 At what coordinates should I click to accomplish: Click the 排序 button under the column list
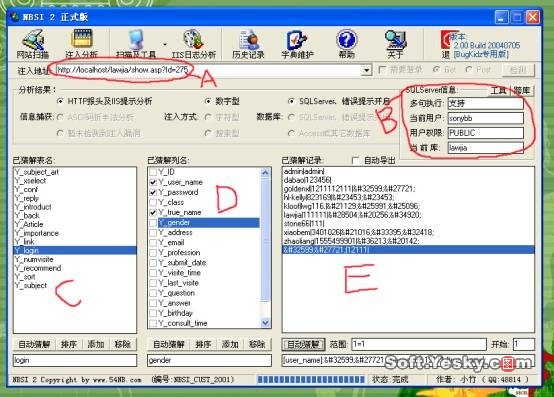pyautogui.click(x=203, y=344)
